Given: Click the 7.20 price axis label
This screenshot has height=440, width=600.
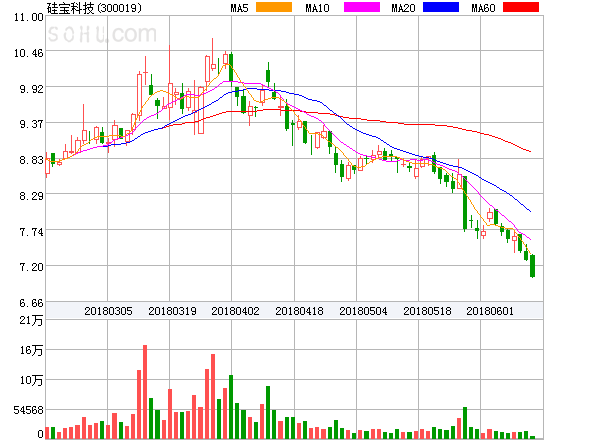Looking at the screenshot, I should [31, 267].
